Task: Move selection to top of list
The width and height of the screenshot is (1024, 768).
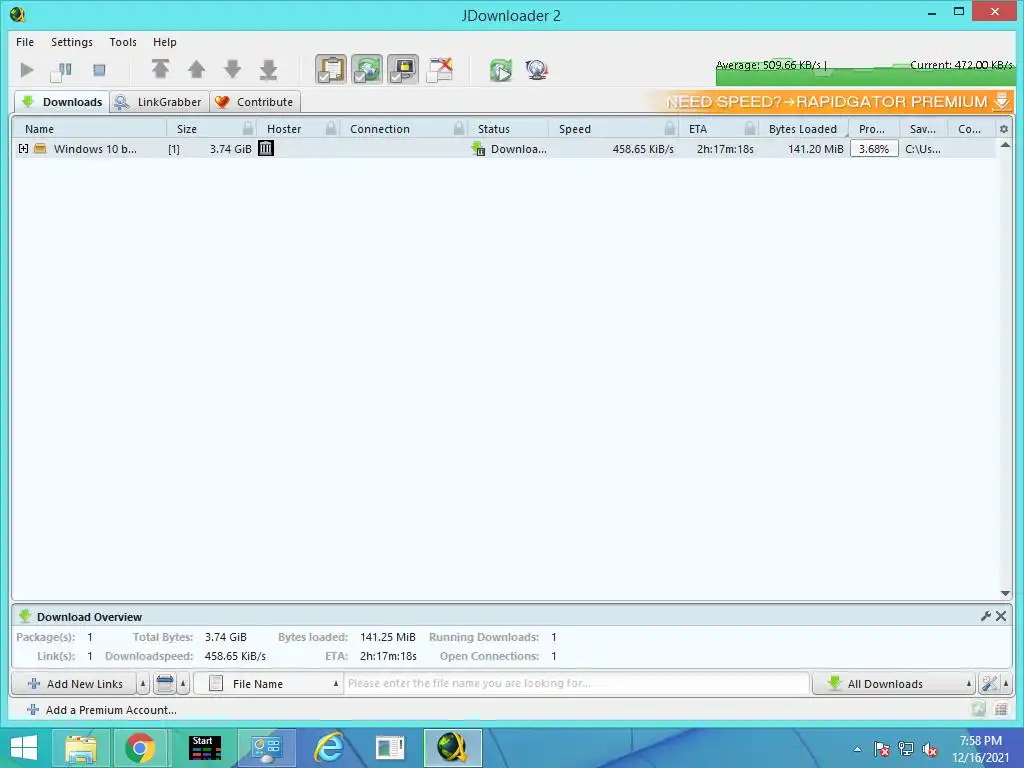Action: (x=161, y=69)
